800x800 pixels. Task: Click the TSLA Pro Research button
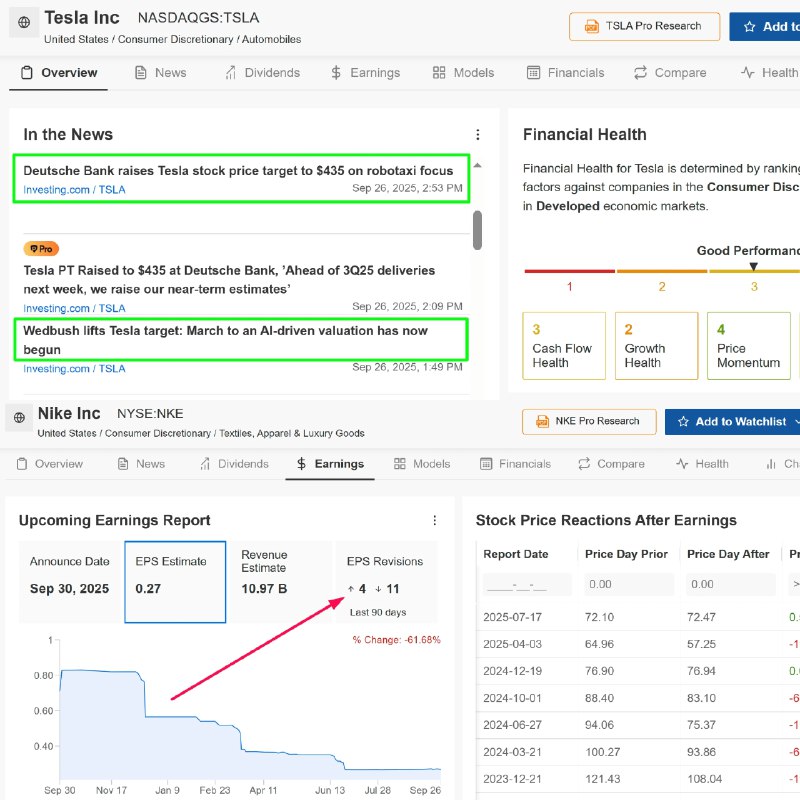tap(644, 26)
